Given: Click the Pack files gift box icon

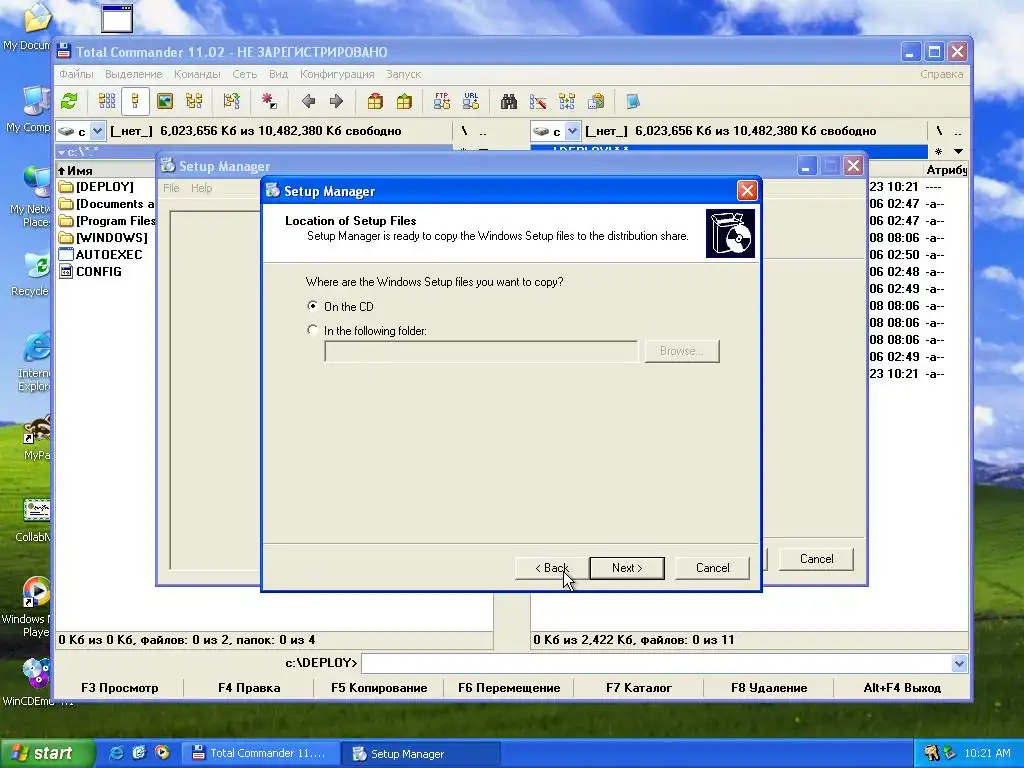Looking at the screenshot, I should [375, 101].
